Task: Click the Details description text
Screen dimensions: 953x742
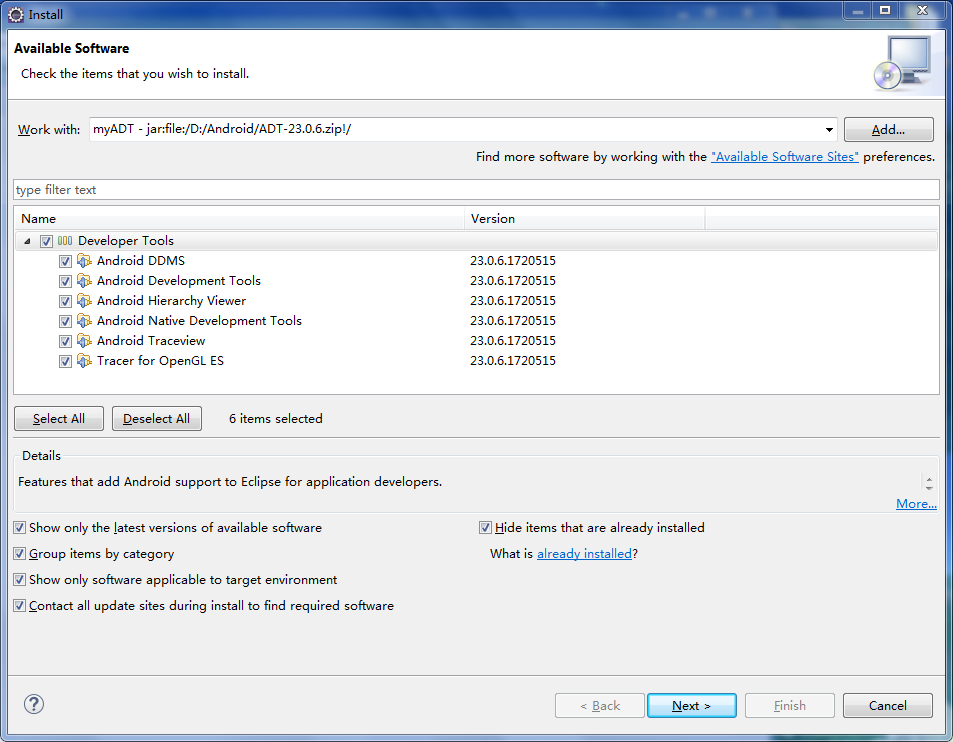Action: tap(230, 482)
